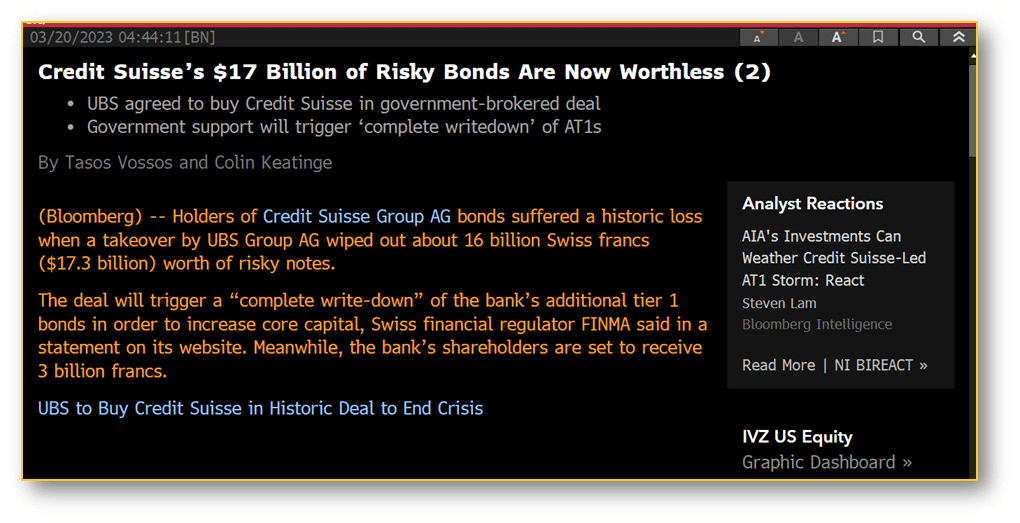Open the NI BIREACT » function link
This screenshot has width=1020, height=523.
pyautogui.click(x=881, y=366)
